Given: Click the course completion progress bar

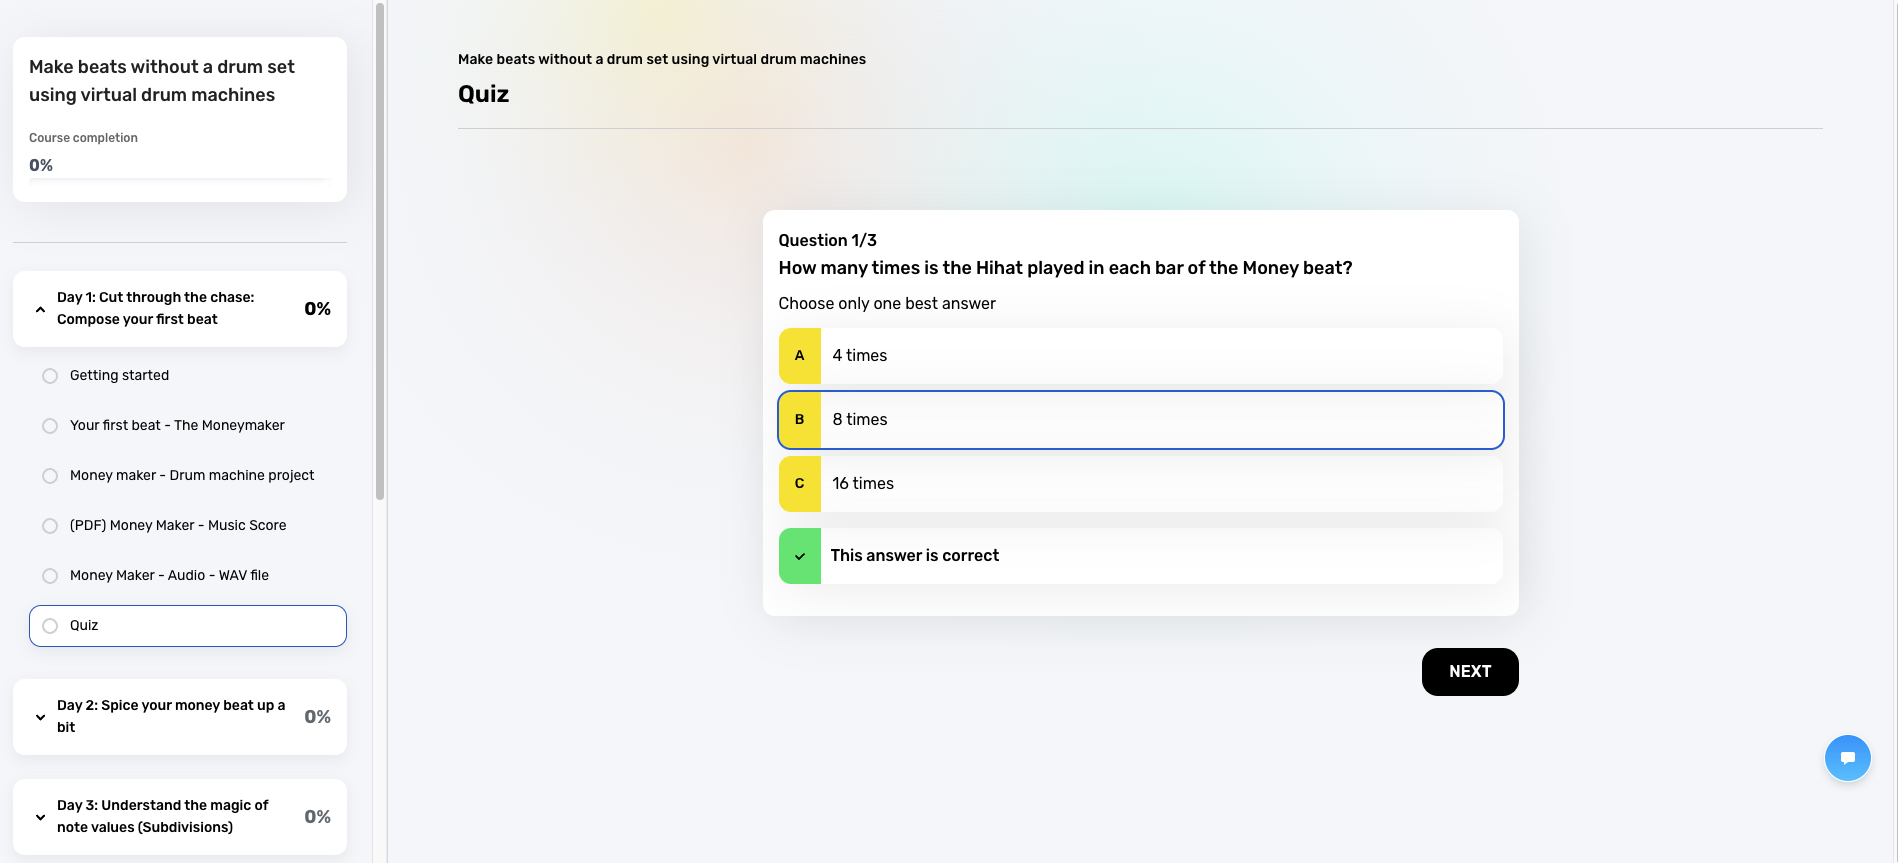Looking at the screenshot, I should [x=180, y=180].
